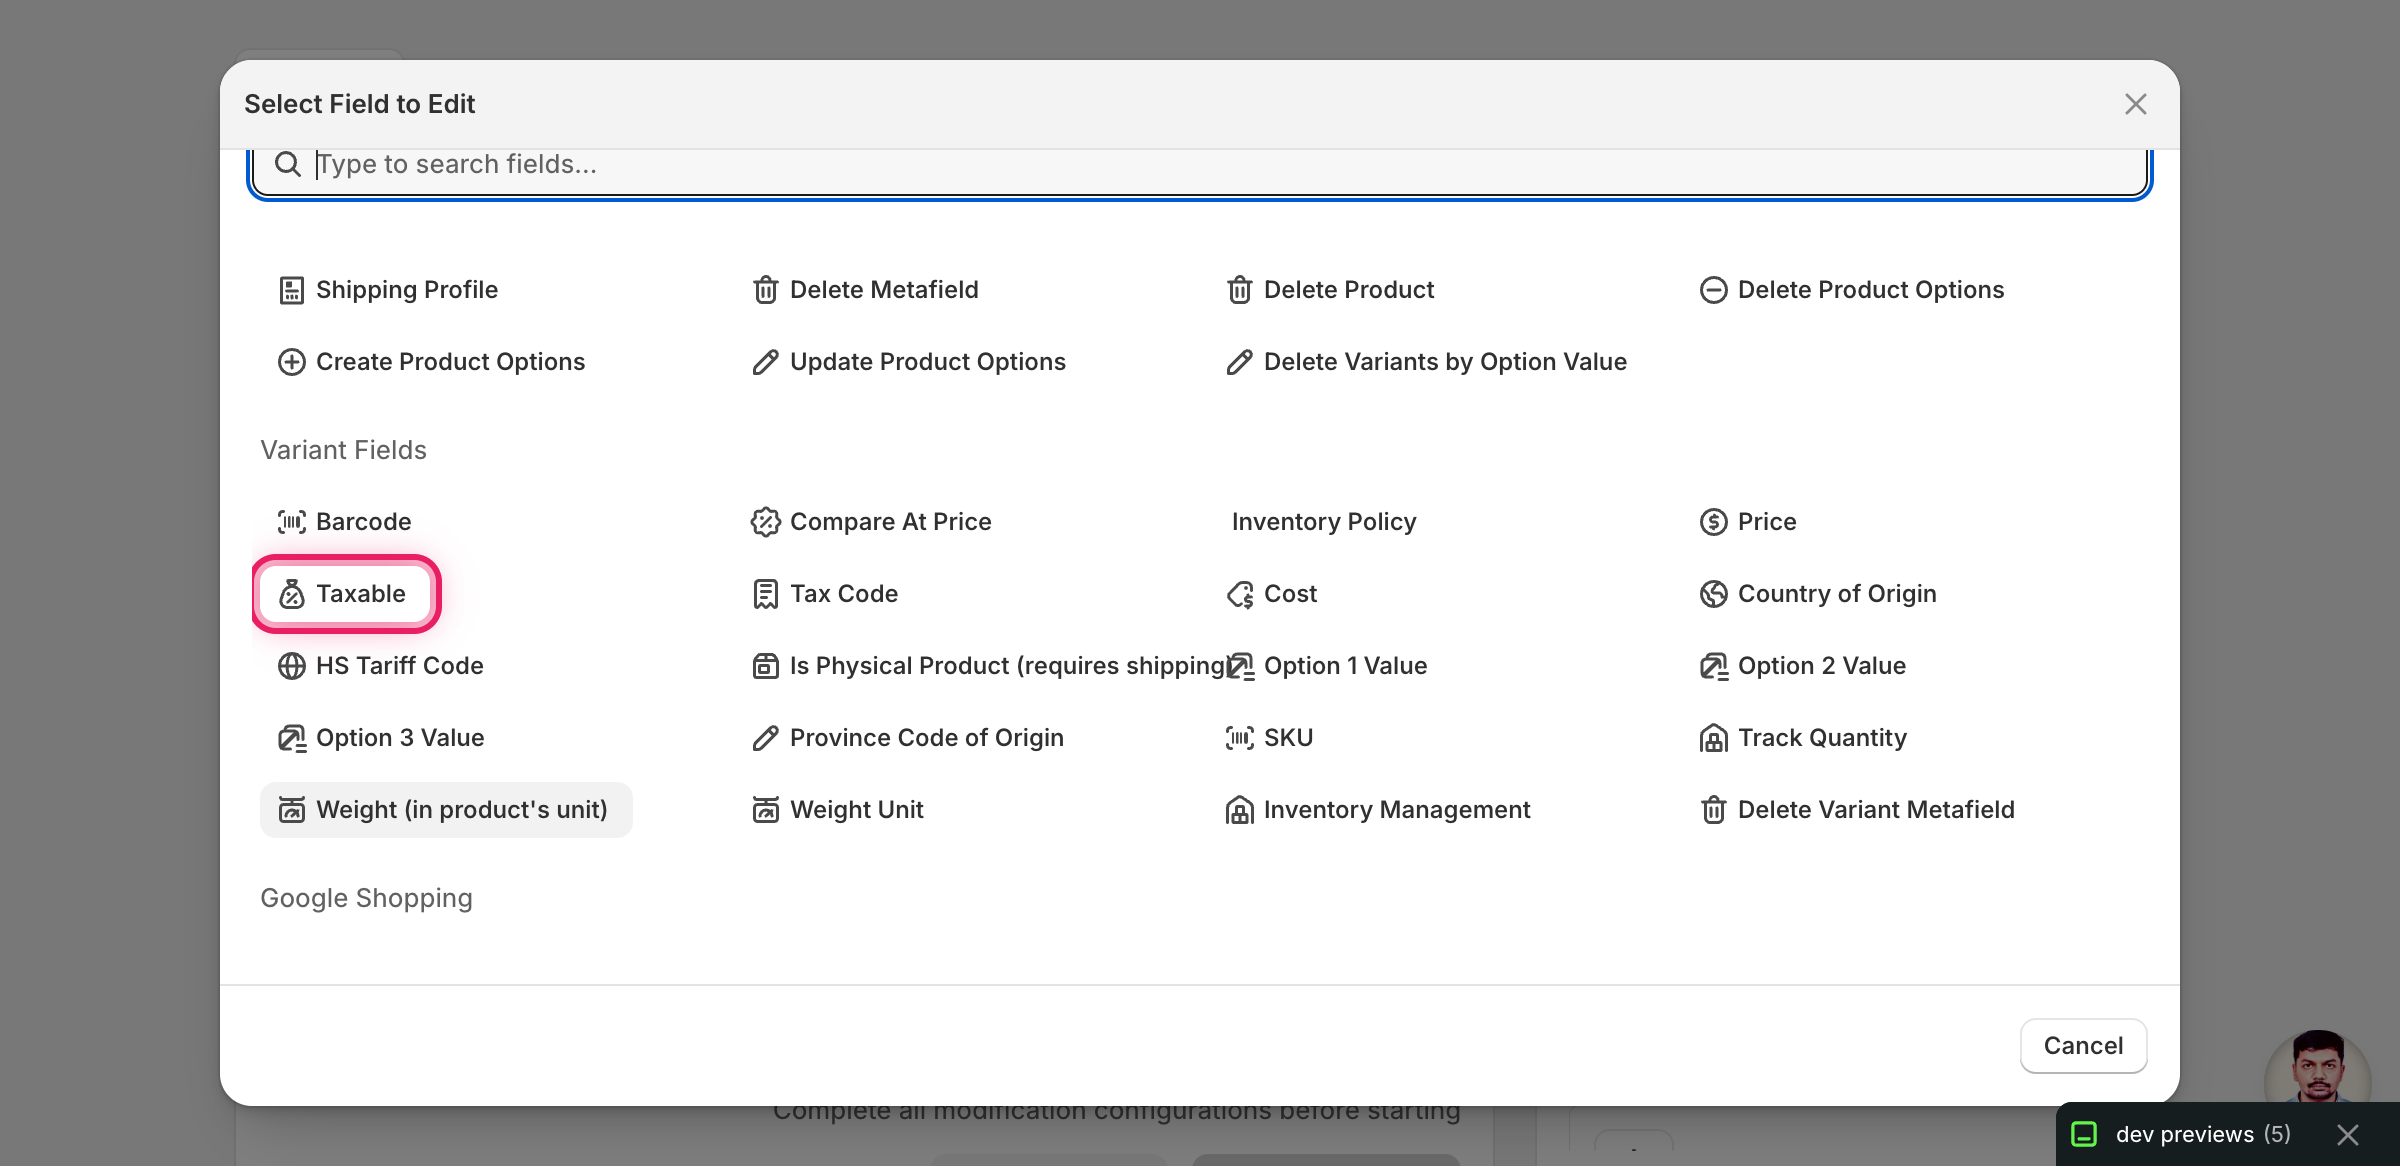The width and height of the screenshot is (2400, 1166).
Task: Click the plus-circle icon for Create Product Options
Action: [x=291, y=362]
